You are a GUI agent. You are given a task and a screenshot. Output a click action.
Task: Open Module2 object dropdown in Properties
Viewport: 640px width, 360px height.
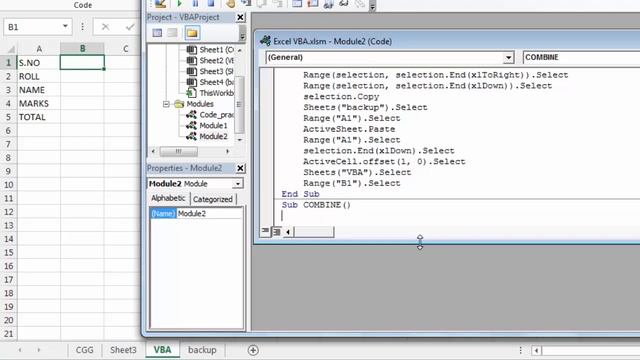pos(238,184)
